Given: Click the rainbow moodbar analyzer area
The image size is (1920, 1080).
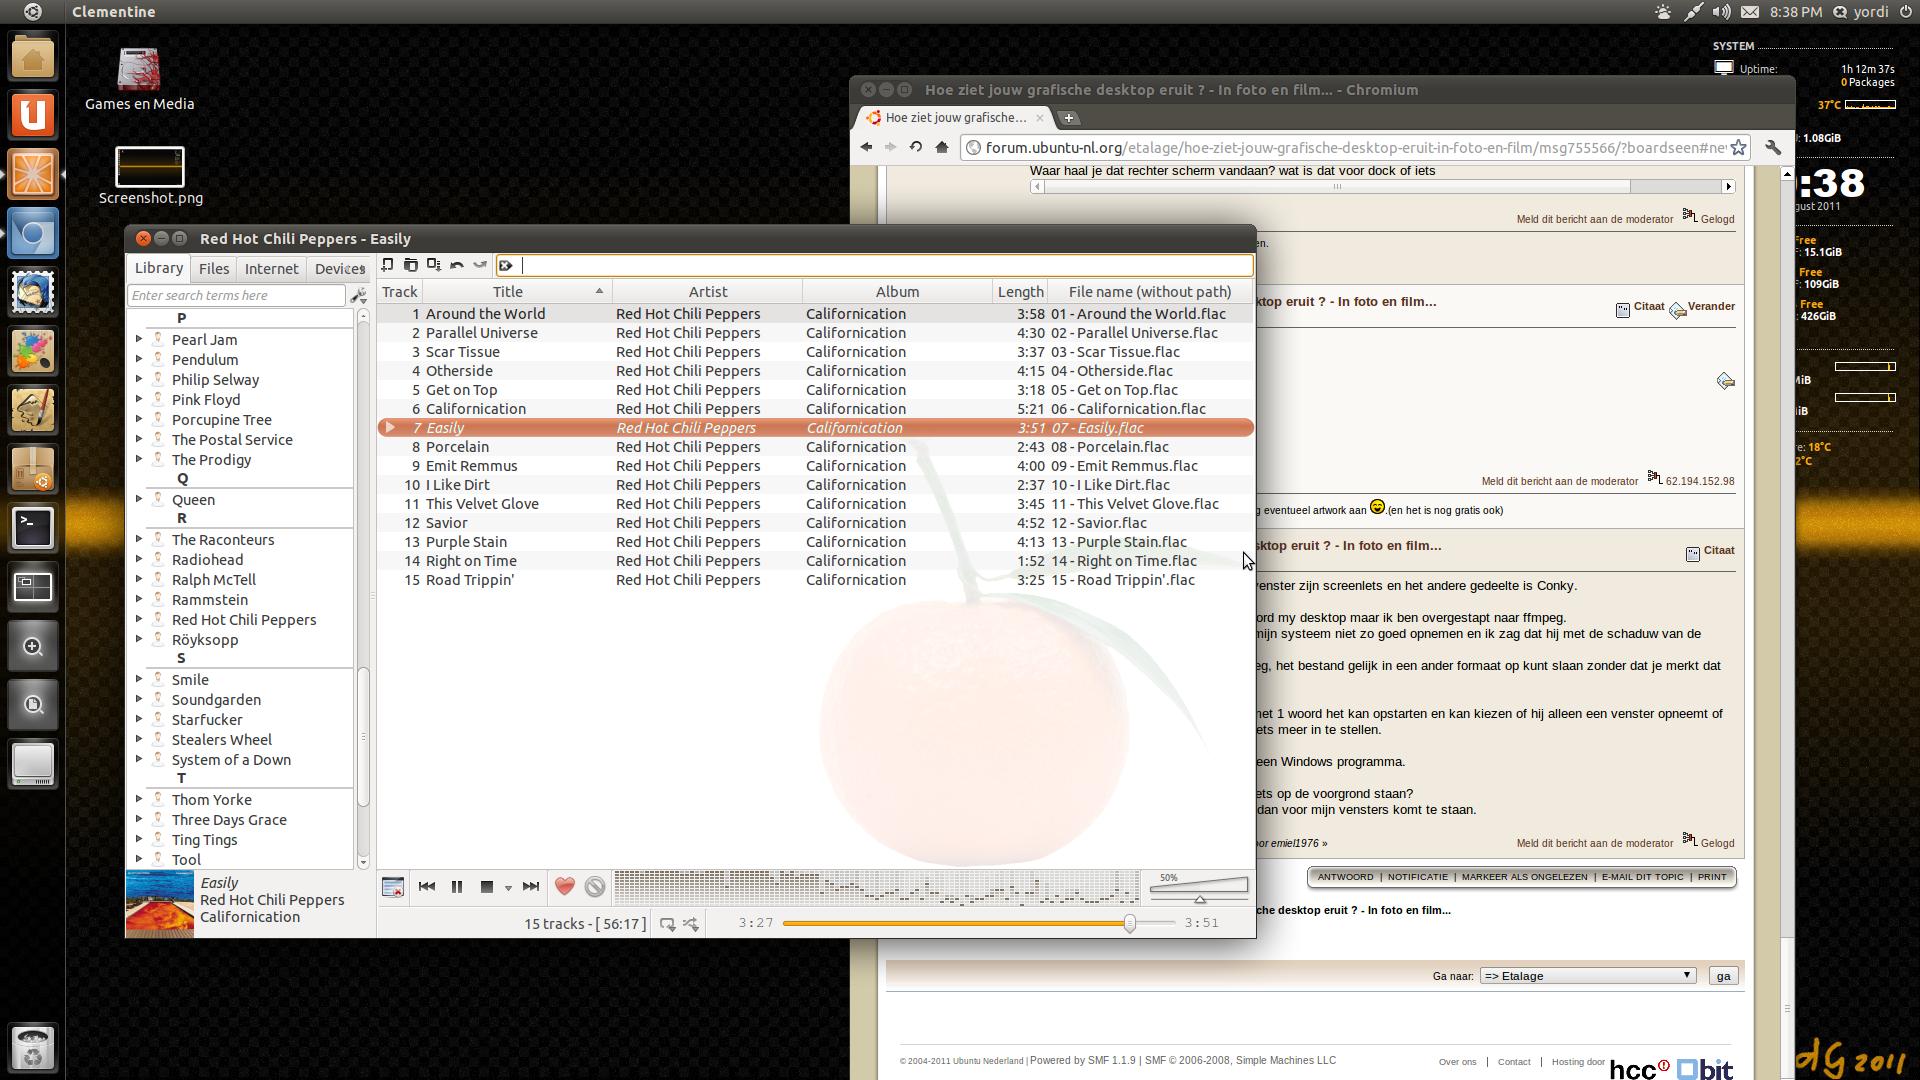Looking at the screenshot, I should pyautogui.click(x=876, y=887).
